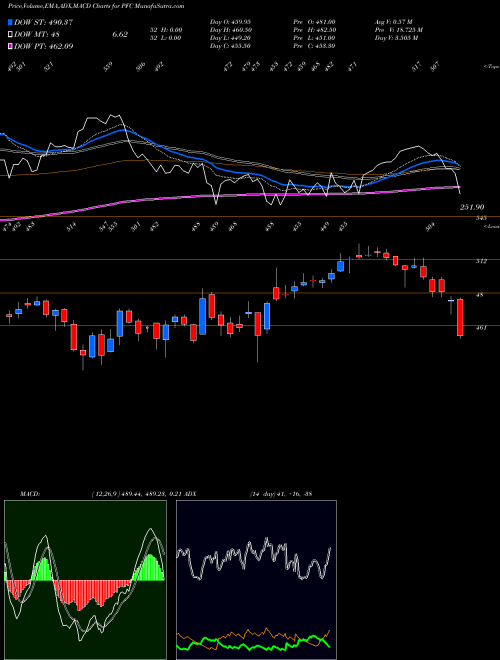Image resolution: width=500 pixels, height=660 pixels.
Task: Click the Pre C previous close value
Action: (x=314, y=46)
